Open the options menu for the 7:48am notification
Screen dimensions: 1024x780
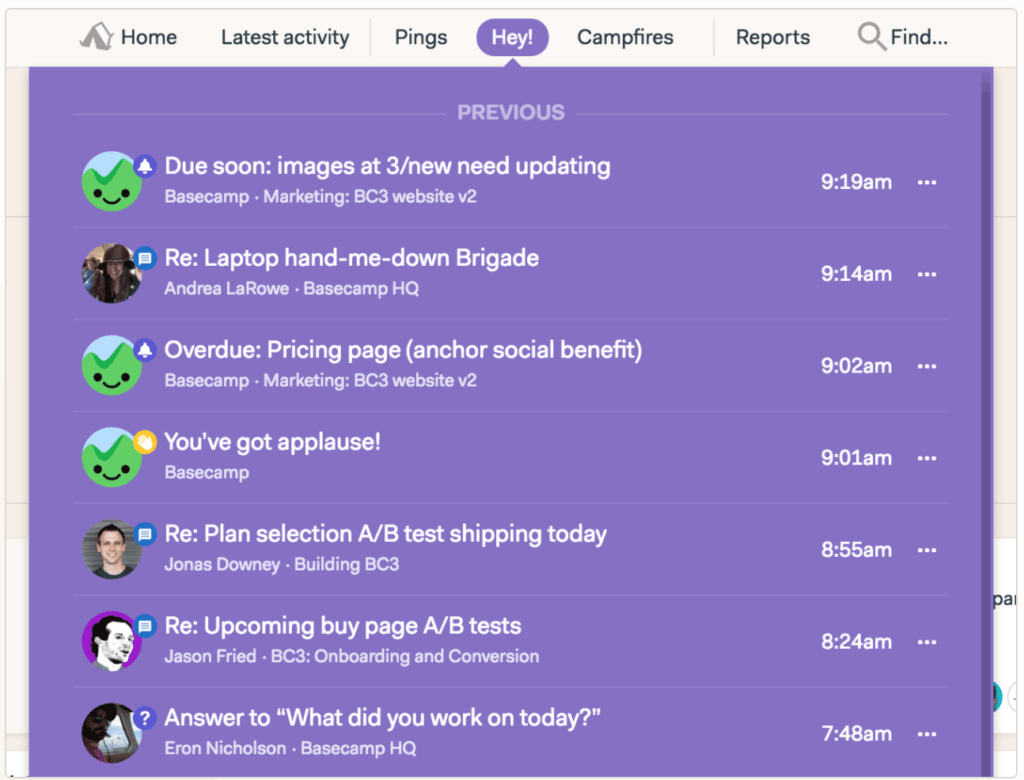pos(927,734)
